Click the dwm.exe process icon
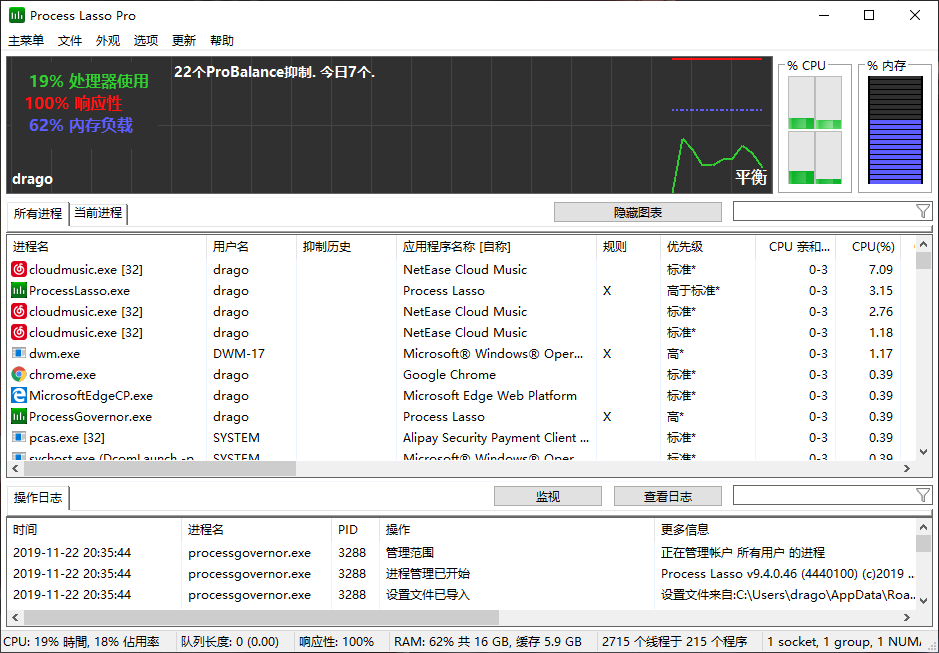The image size is (939, 653). coord(19,353)
